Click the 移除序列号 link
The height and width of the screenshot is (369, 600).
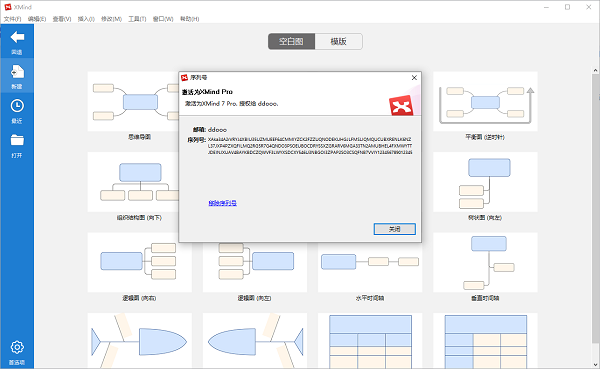pyautogui.click(x=222, y=203)
